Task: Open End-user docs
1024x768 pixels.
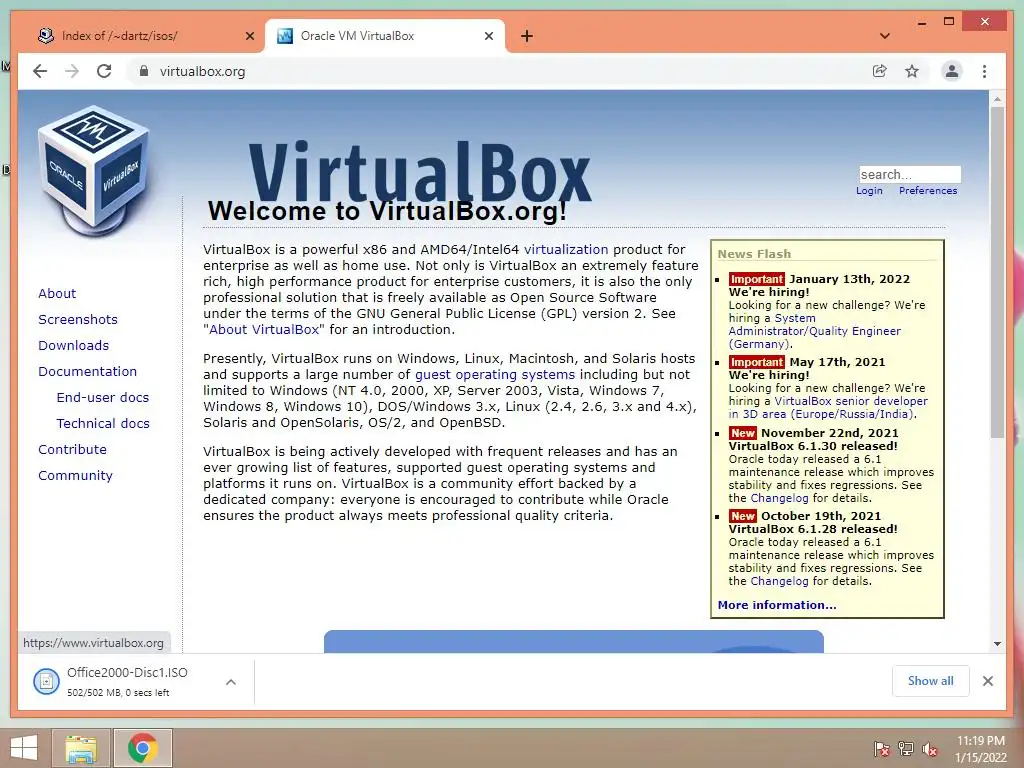Action: (103, 398)
